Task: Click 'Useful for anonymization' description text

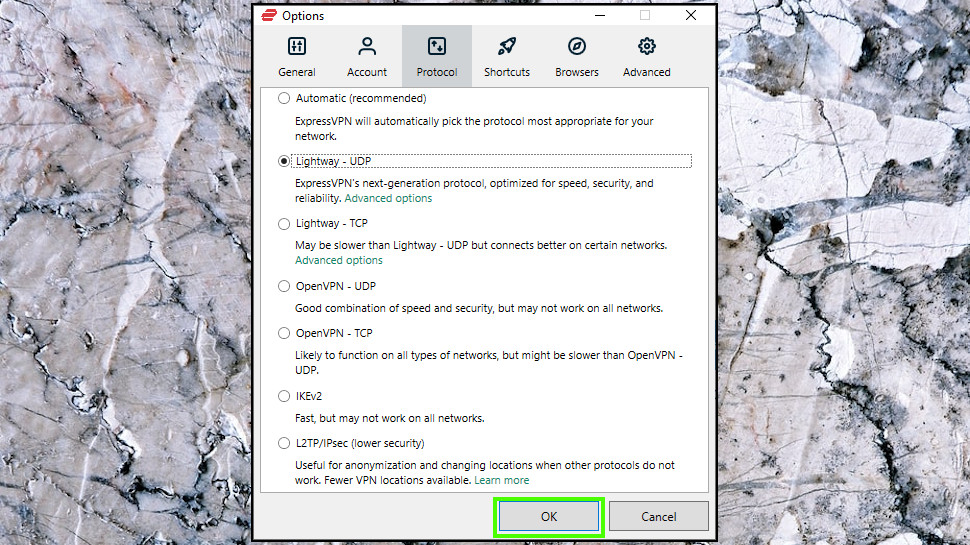Action: (x=485, y=473)
